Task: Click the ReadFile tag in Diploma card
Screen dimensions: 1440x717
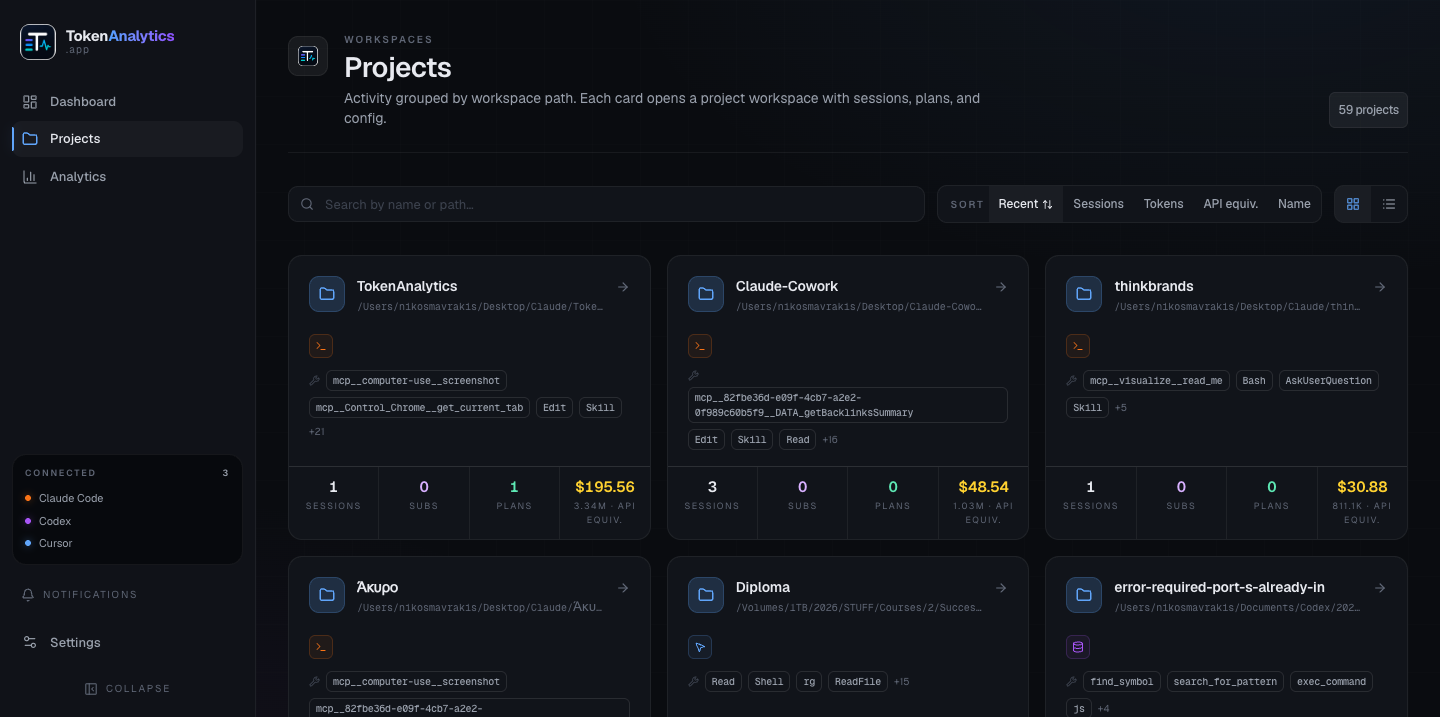Action: (857, 682)
